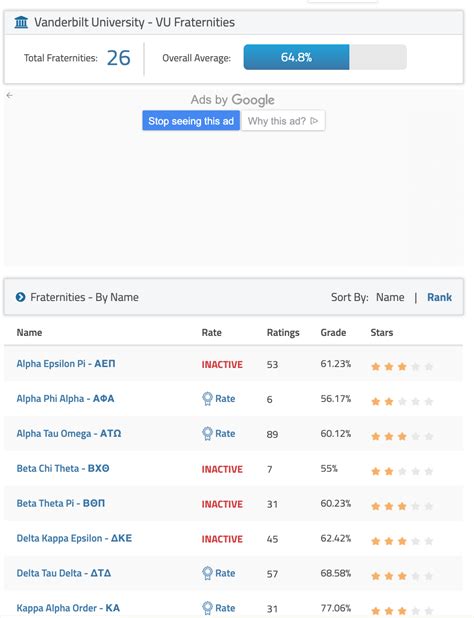This screenshot has width=474, height=618.
Task: Click the Stop seeing this ad button
Action: (191, 121)
